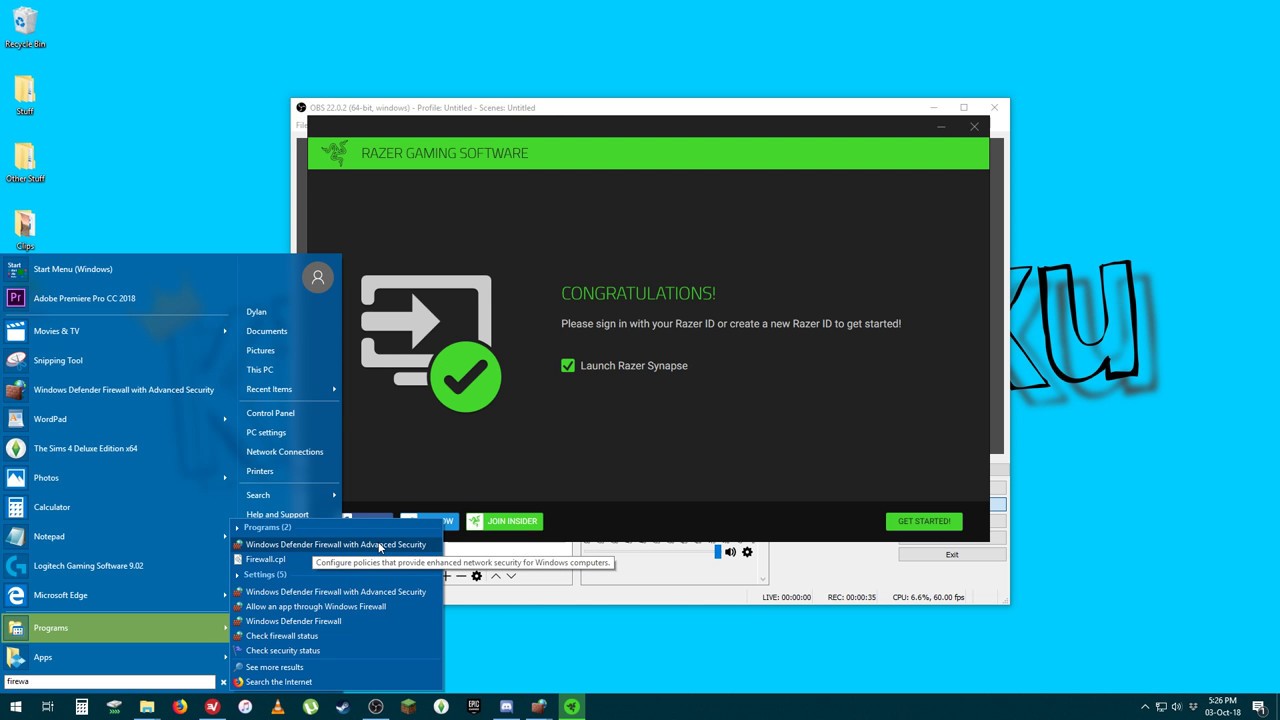Expand the Search submenu arrow
This screenshot has width=1280, height=720.
point(334,495)
